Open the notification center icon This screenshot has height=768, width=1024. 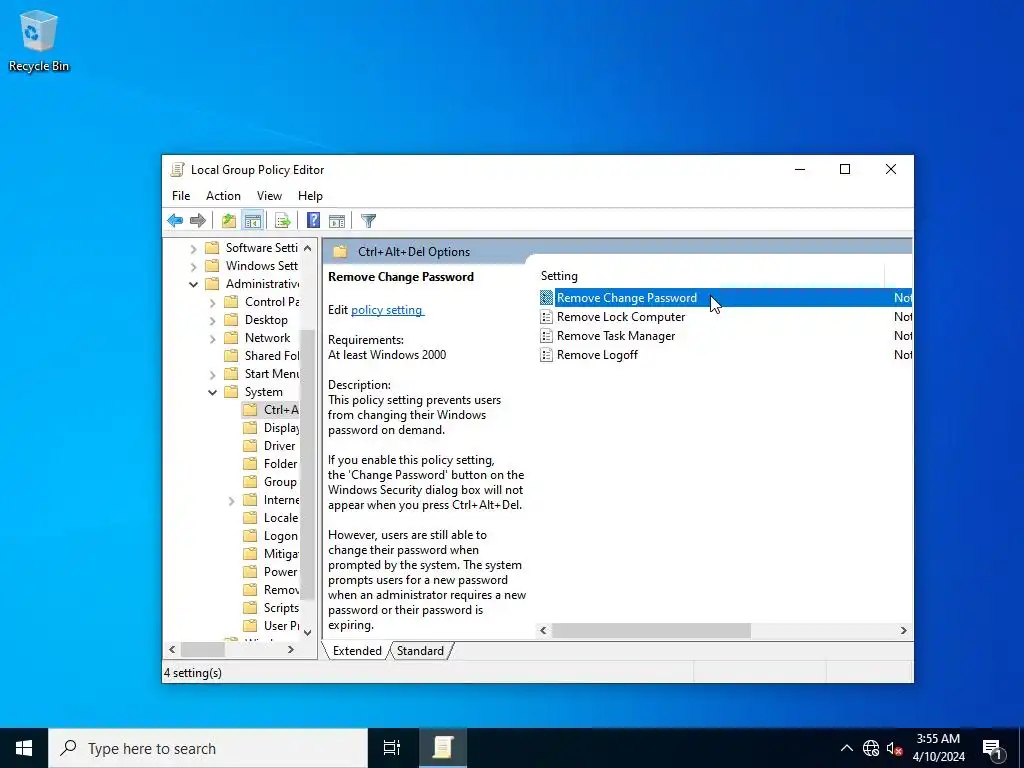(x=993, y=748)
